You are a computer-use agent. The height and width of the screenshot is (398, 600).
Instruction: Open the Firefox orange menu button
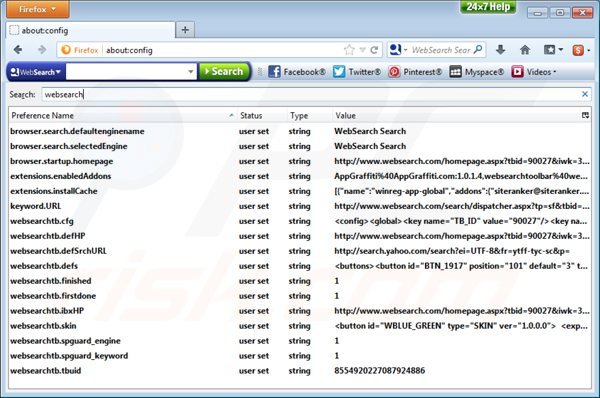[x=38, y=9]
